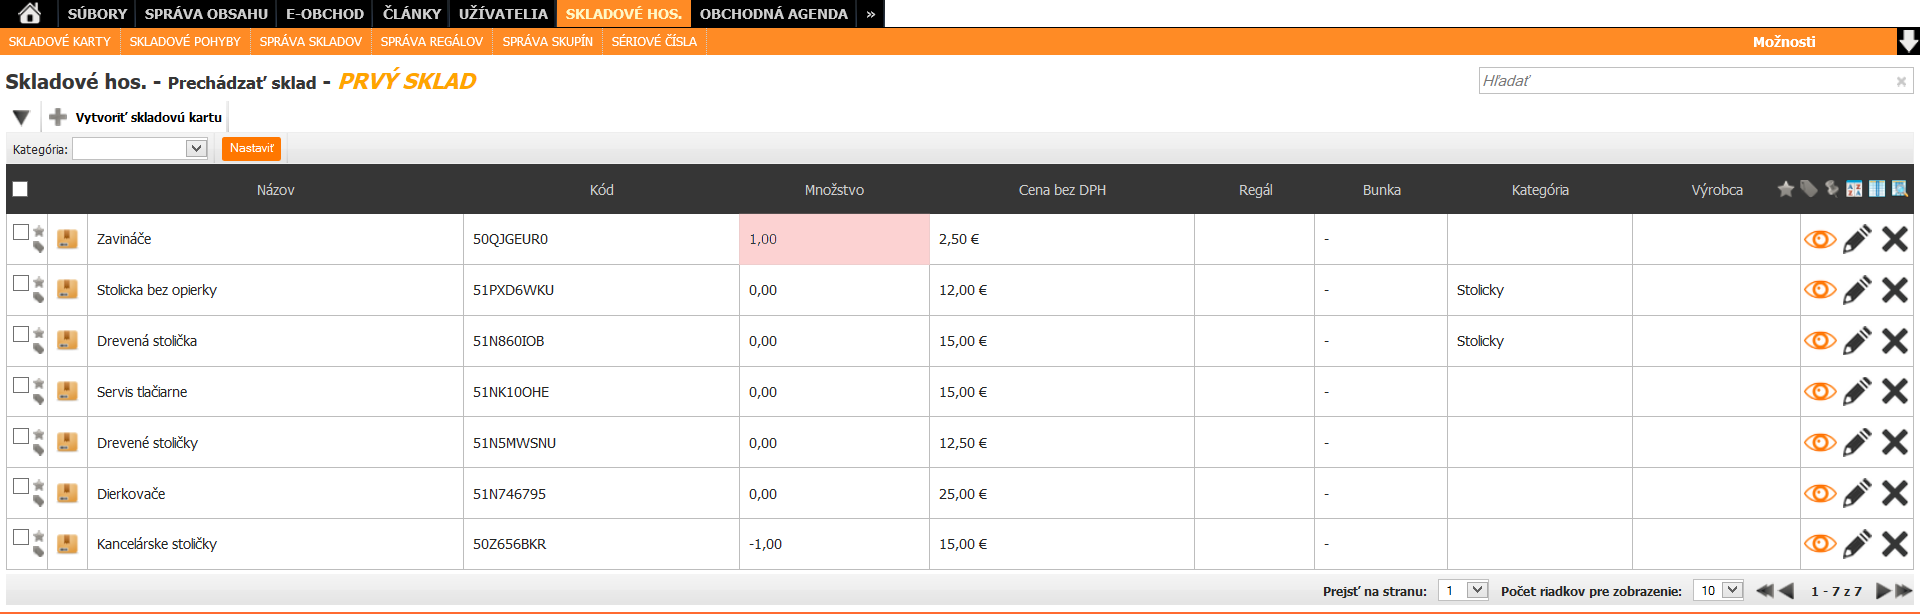Edit Servis tlačiarne with pencil icon
The height and width of the screenshot is (614, 1920).
coord(1857,391)
